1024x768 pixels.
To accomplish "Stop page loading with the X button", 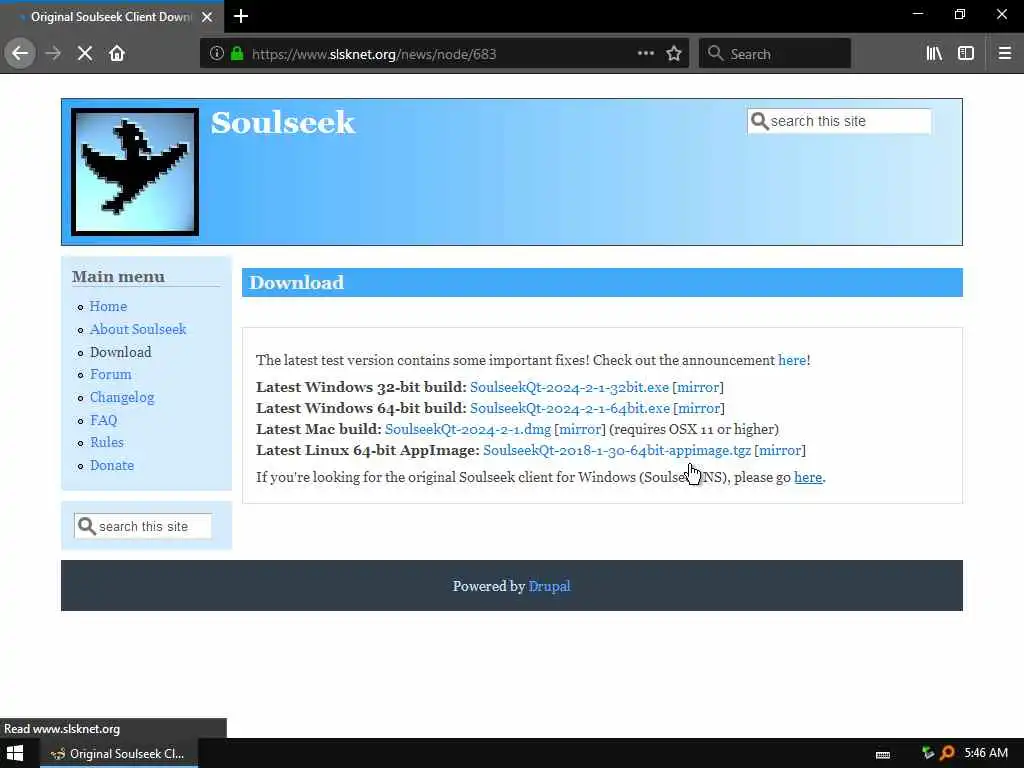I will [x=85, y=54].
